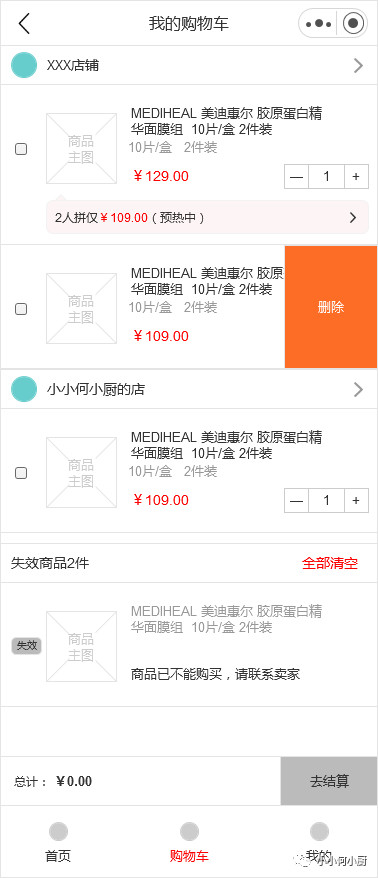Tap the 我的 tab icon

click(319, 832)
